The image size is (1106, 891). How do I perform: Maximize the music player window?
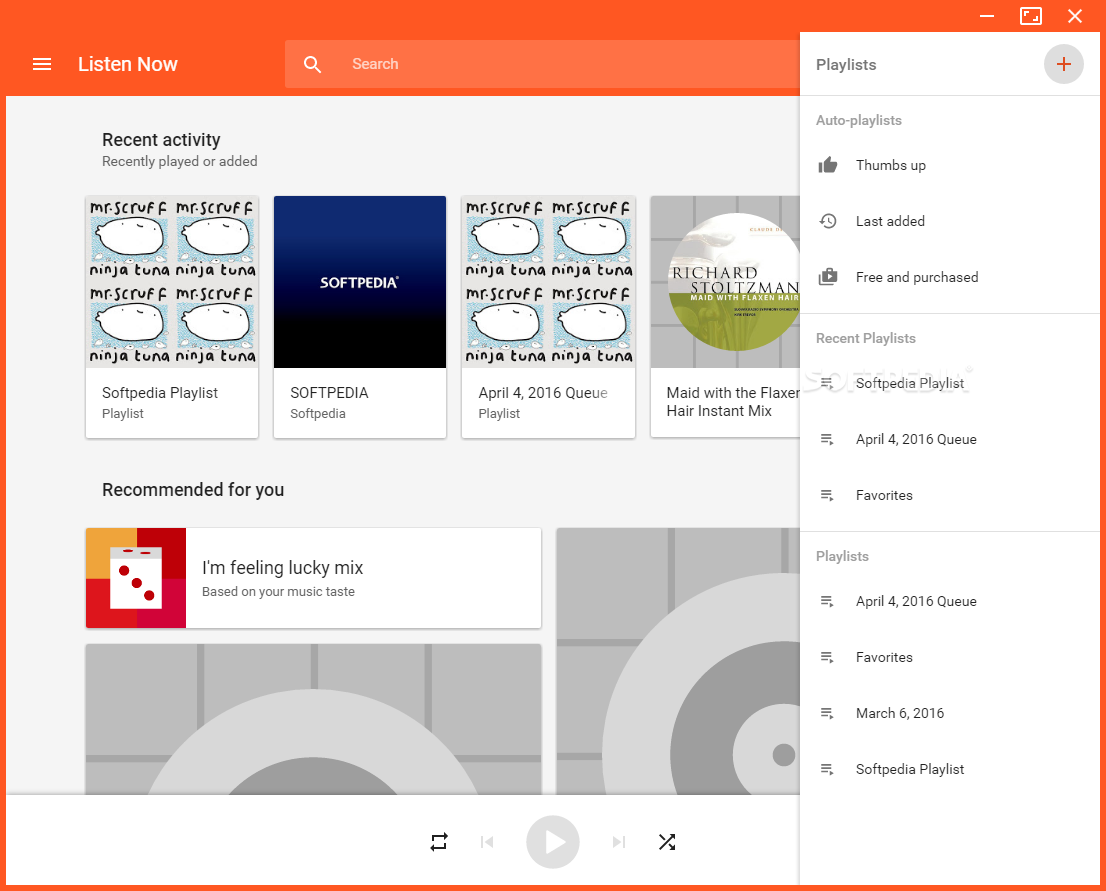coord(1031,16)
